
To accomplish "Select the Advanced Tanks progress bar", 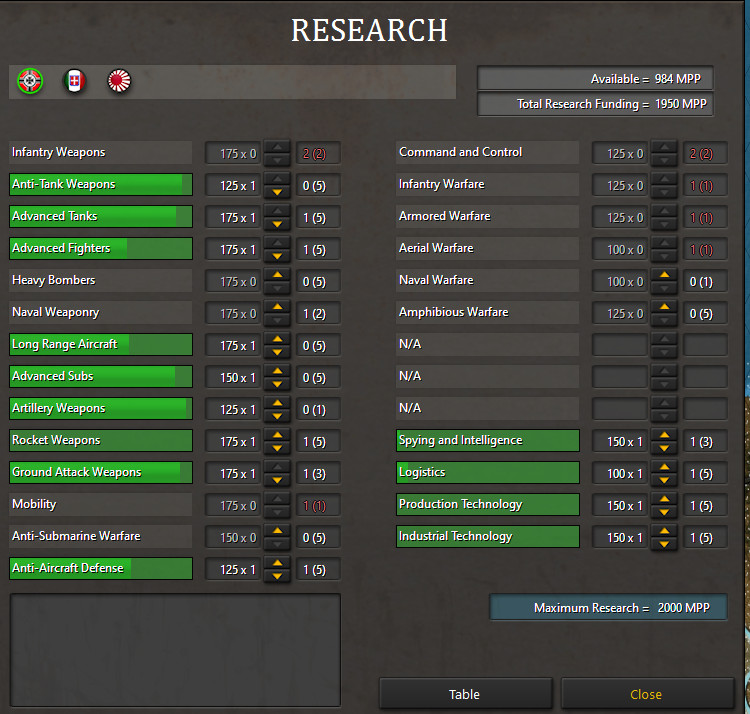I will 101,217.
